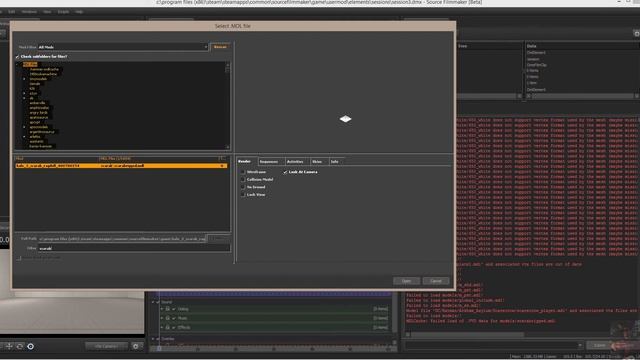Expand the Music track in timeline
The height and width of the screenshot is (360, 640).
tap(162, 318)
